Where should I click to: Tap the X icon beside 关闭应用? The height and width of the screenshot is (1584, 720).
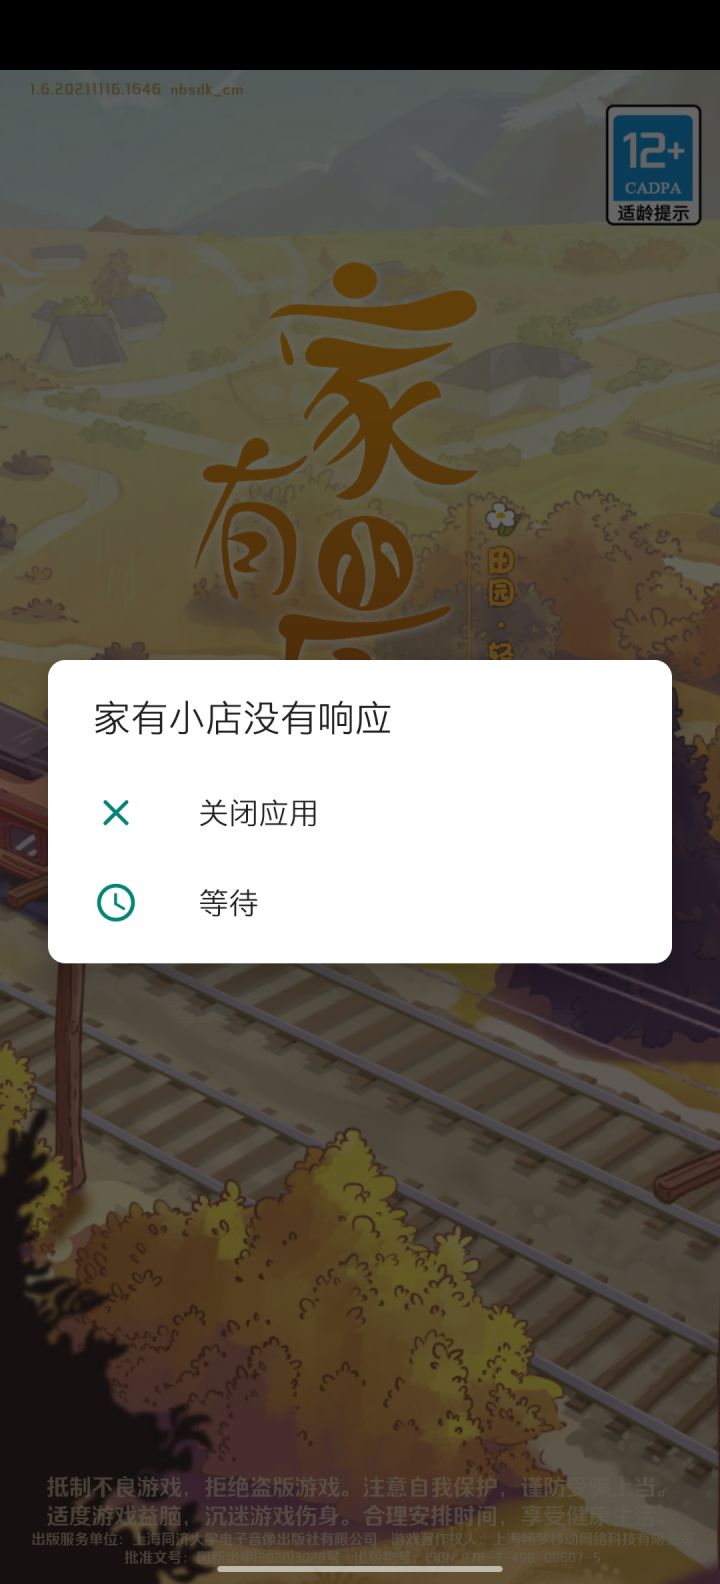pyautogui.click(x=116, y=813)
